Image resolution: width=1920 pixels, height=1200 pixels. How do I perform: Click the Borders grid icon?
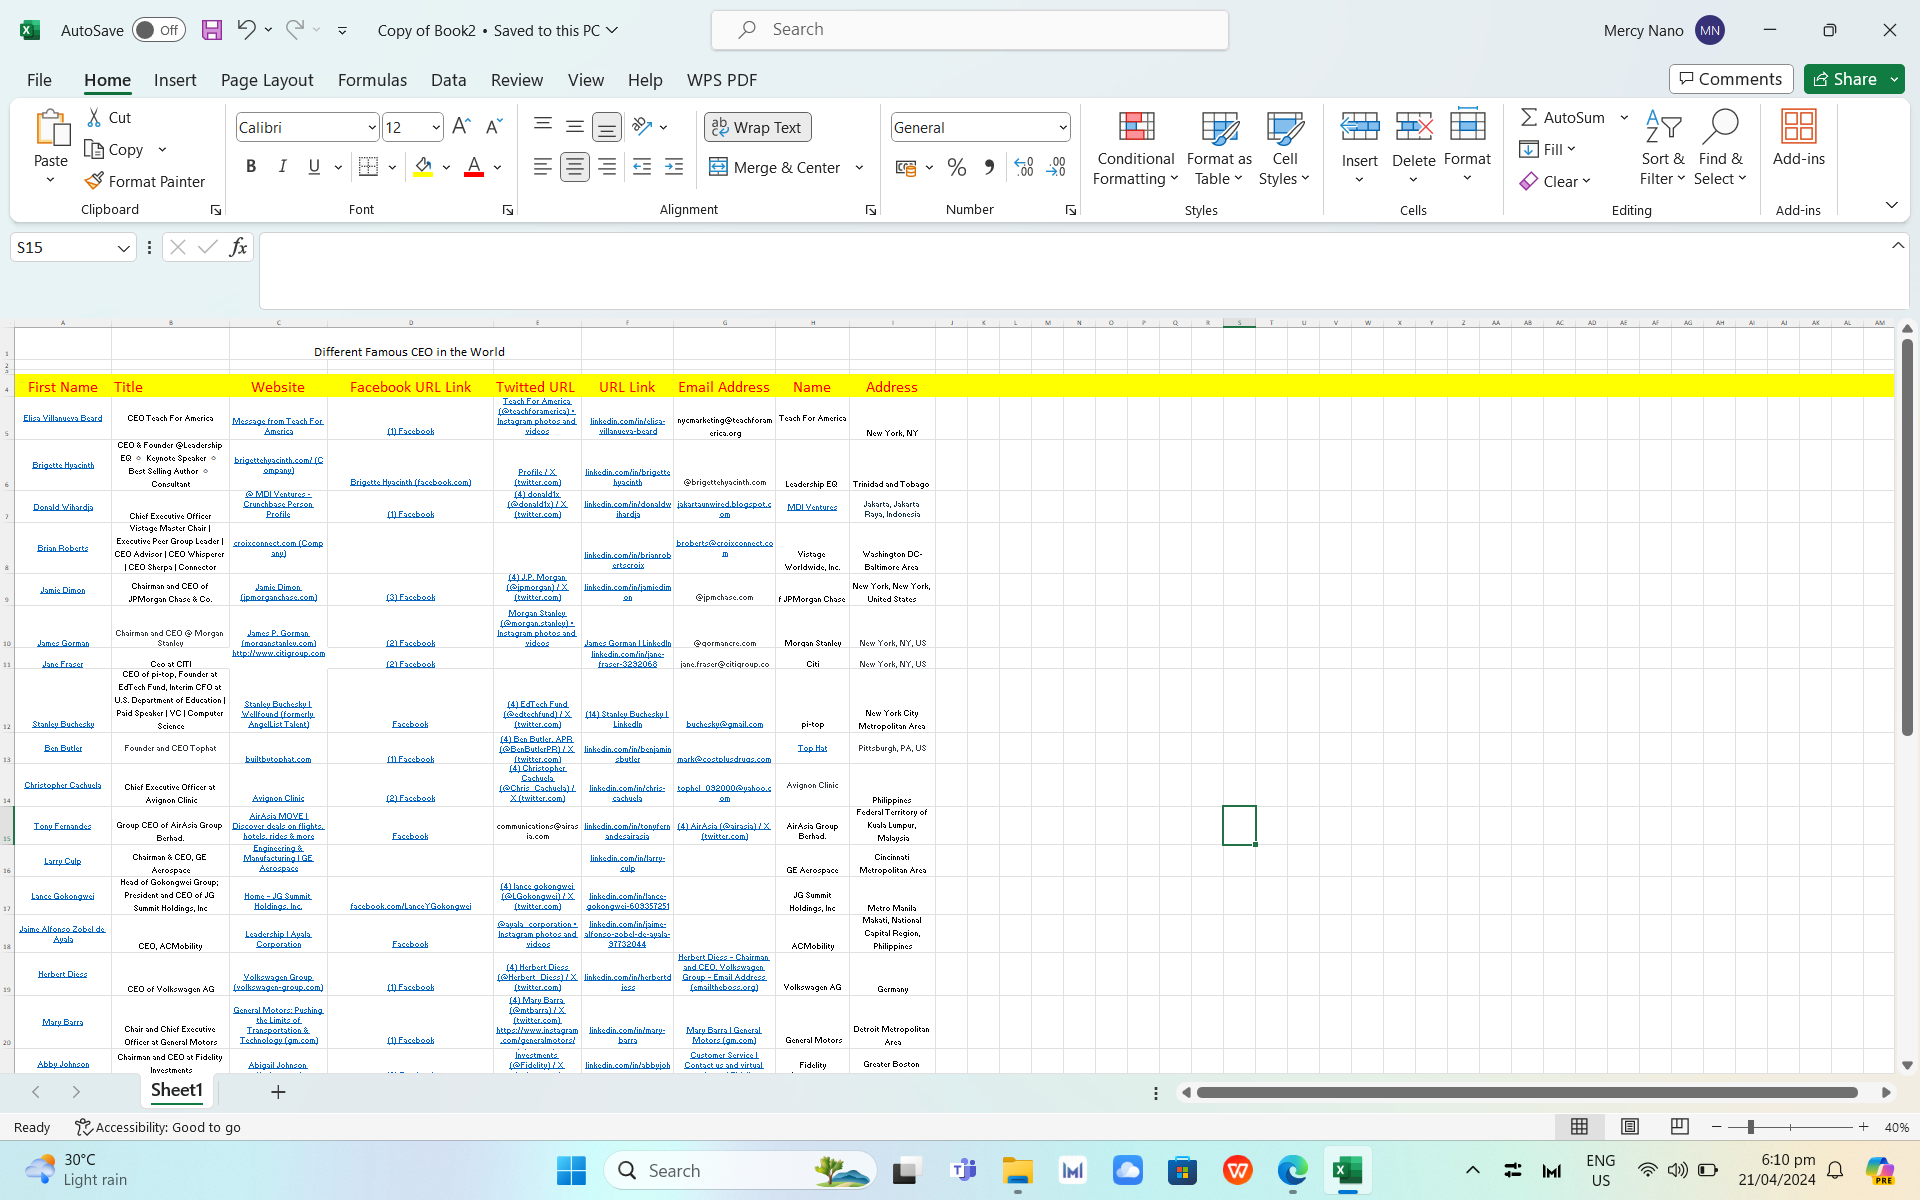pyautogui.click(x=368, y=167)
